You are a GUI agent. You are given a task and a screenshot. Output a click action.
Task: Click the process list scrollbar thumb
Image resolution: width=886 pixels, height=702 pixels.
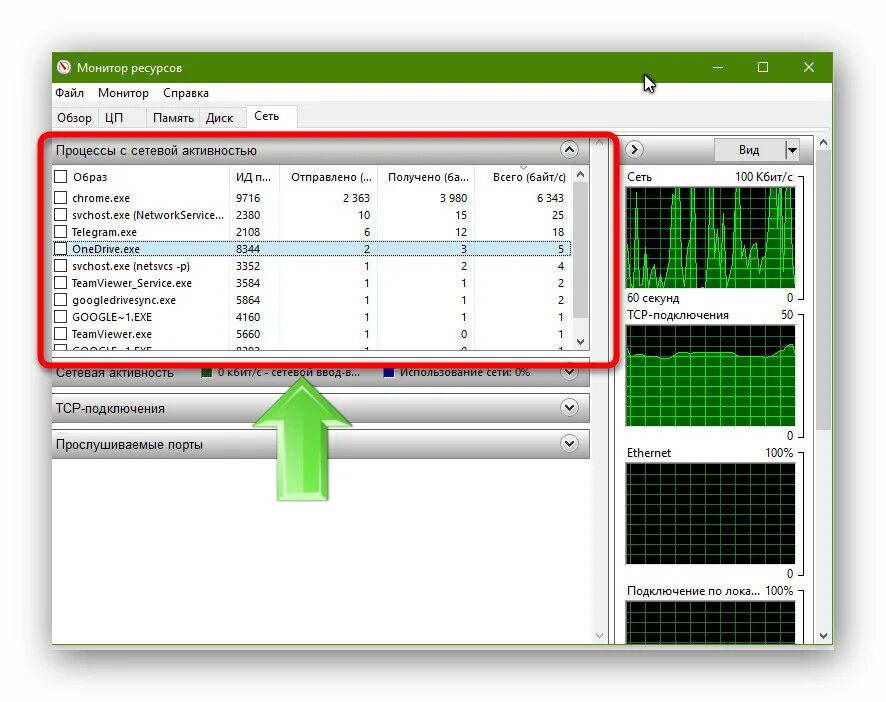tap(580, 249)
